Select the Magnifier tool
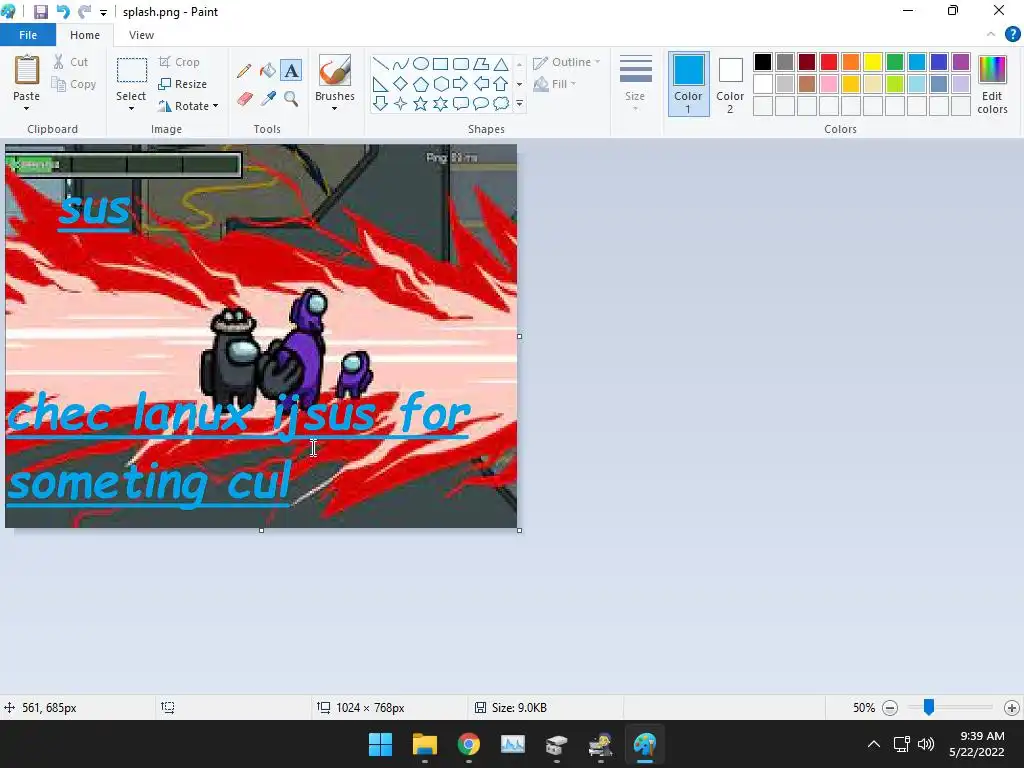 click(x=291, y=99)
